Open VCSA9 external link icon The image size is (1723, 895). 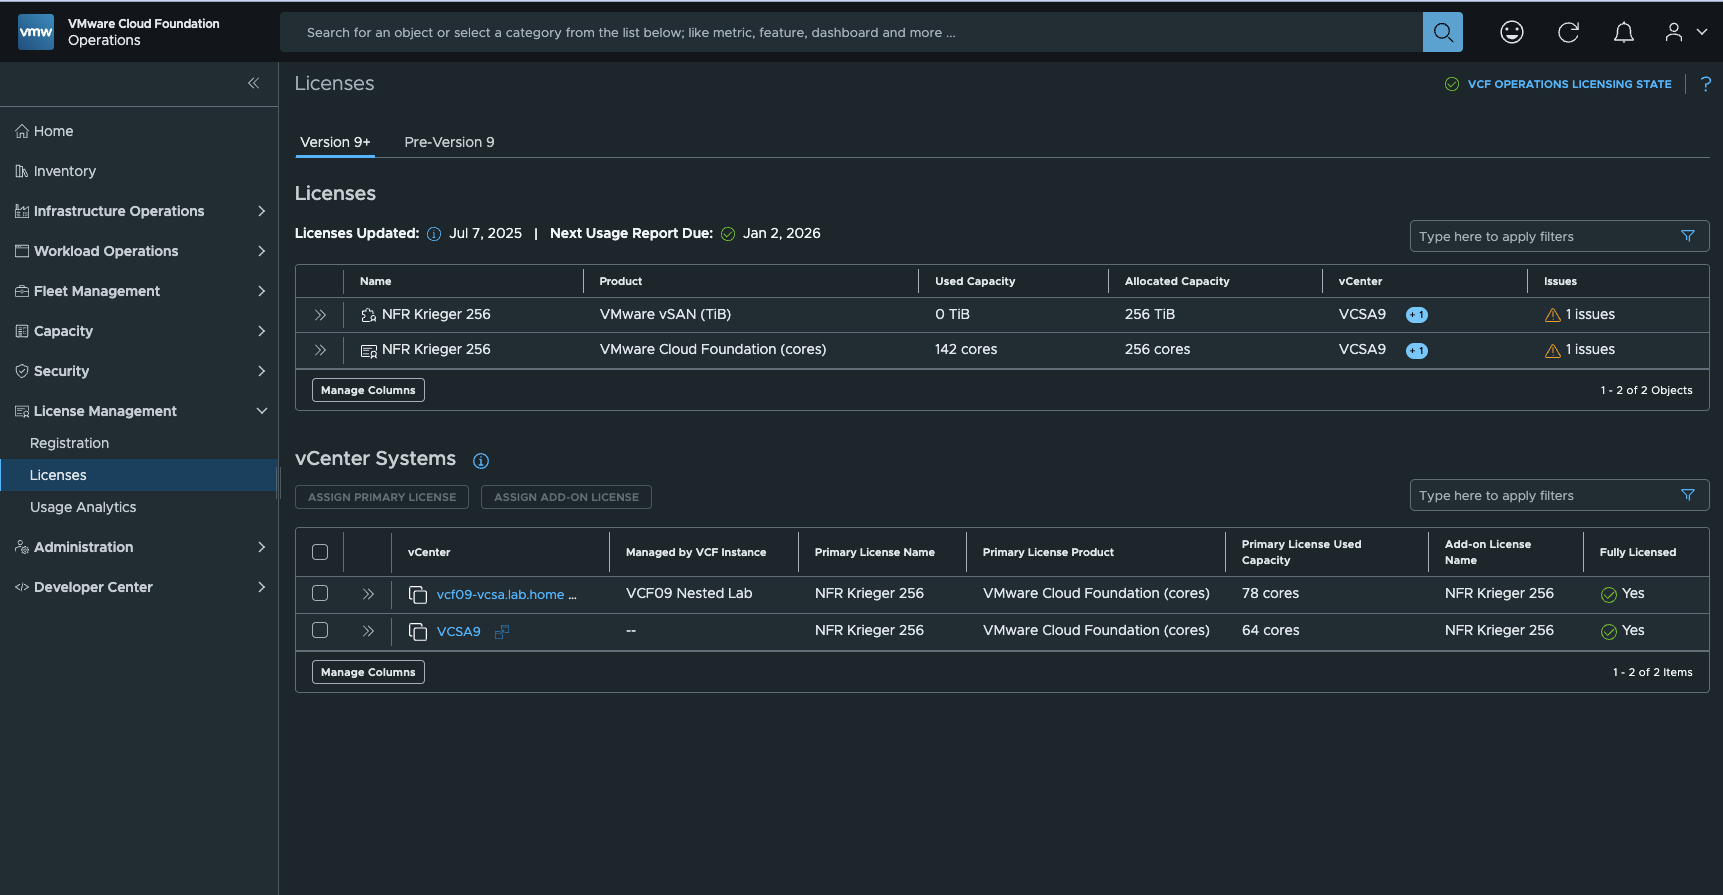tap(502, 632)
